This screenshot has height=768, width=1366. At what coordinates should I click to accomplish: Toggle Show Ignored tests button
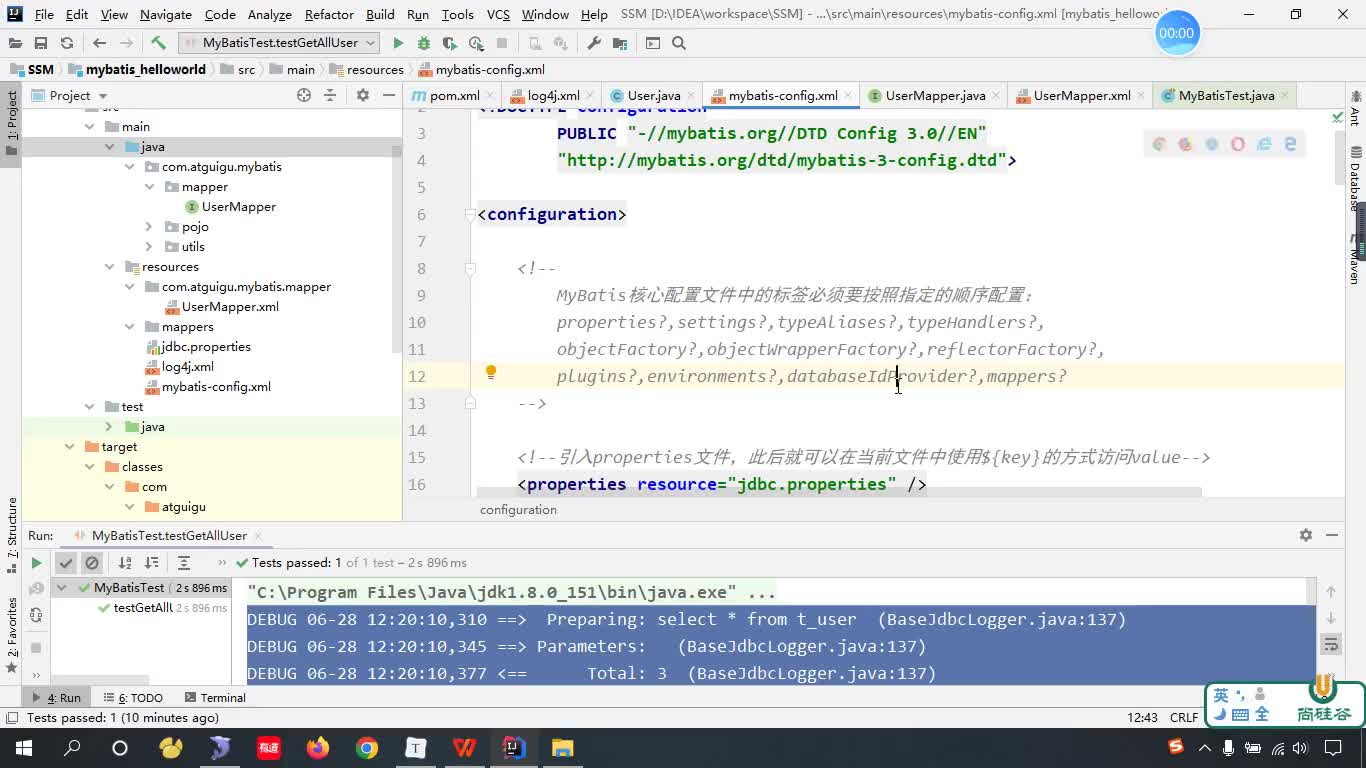click(92, 563)
